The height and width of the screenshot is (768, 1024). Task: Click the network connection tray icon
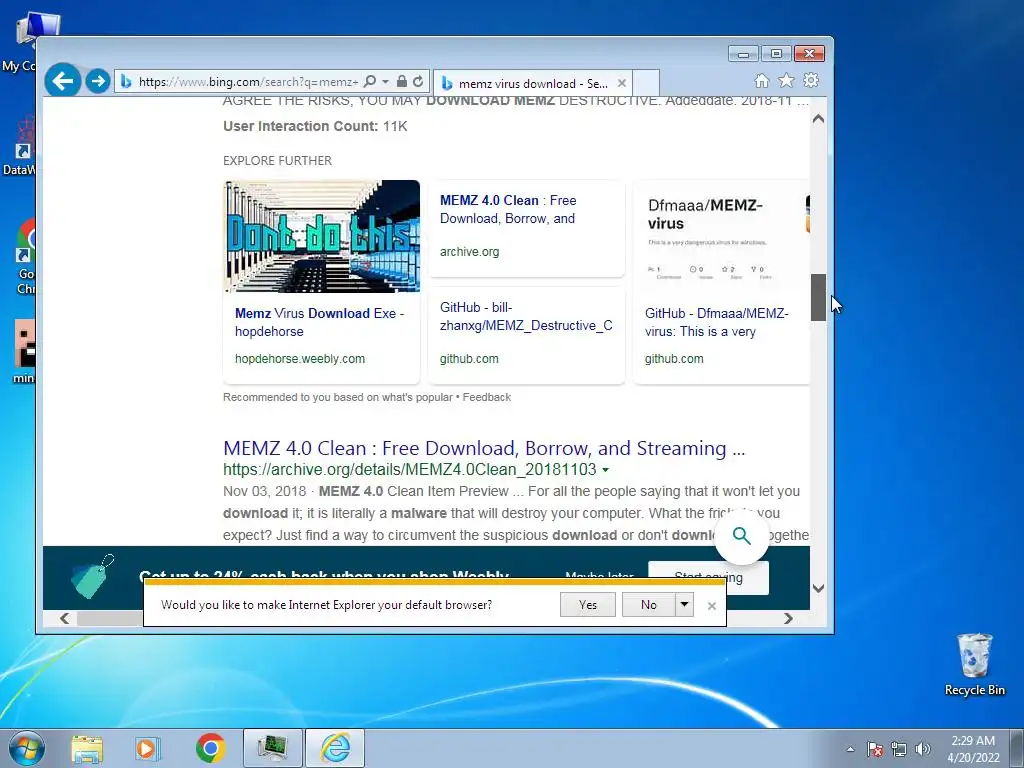pyautogui.click(x=899, y=749)
